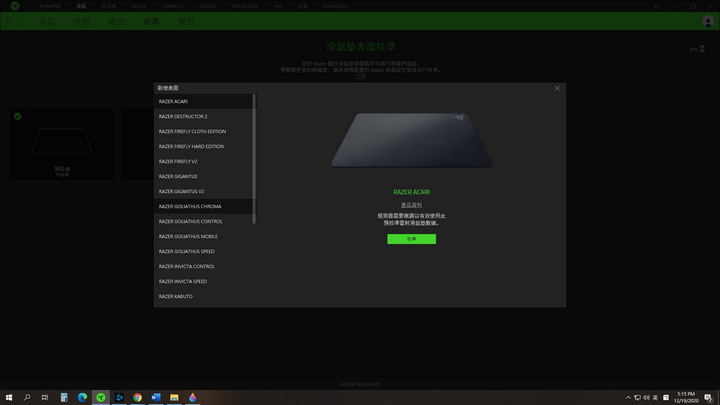Open Microsoft Word from taskbar
720x405 pixels.
coord(156,397)
